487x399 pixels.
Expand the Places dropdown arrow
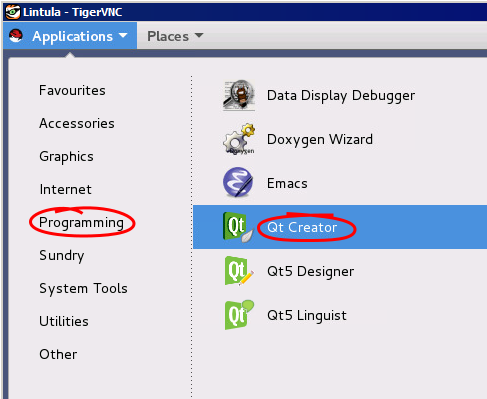coord(199,35)
